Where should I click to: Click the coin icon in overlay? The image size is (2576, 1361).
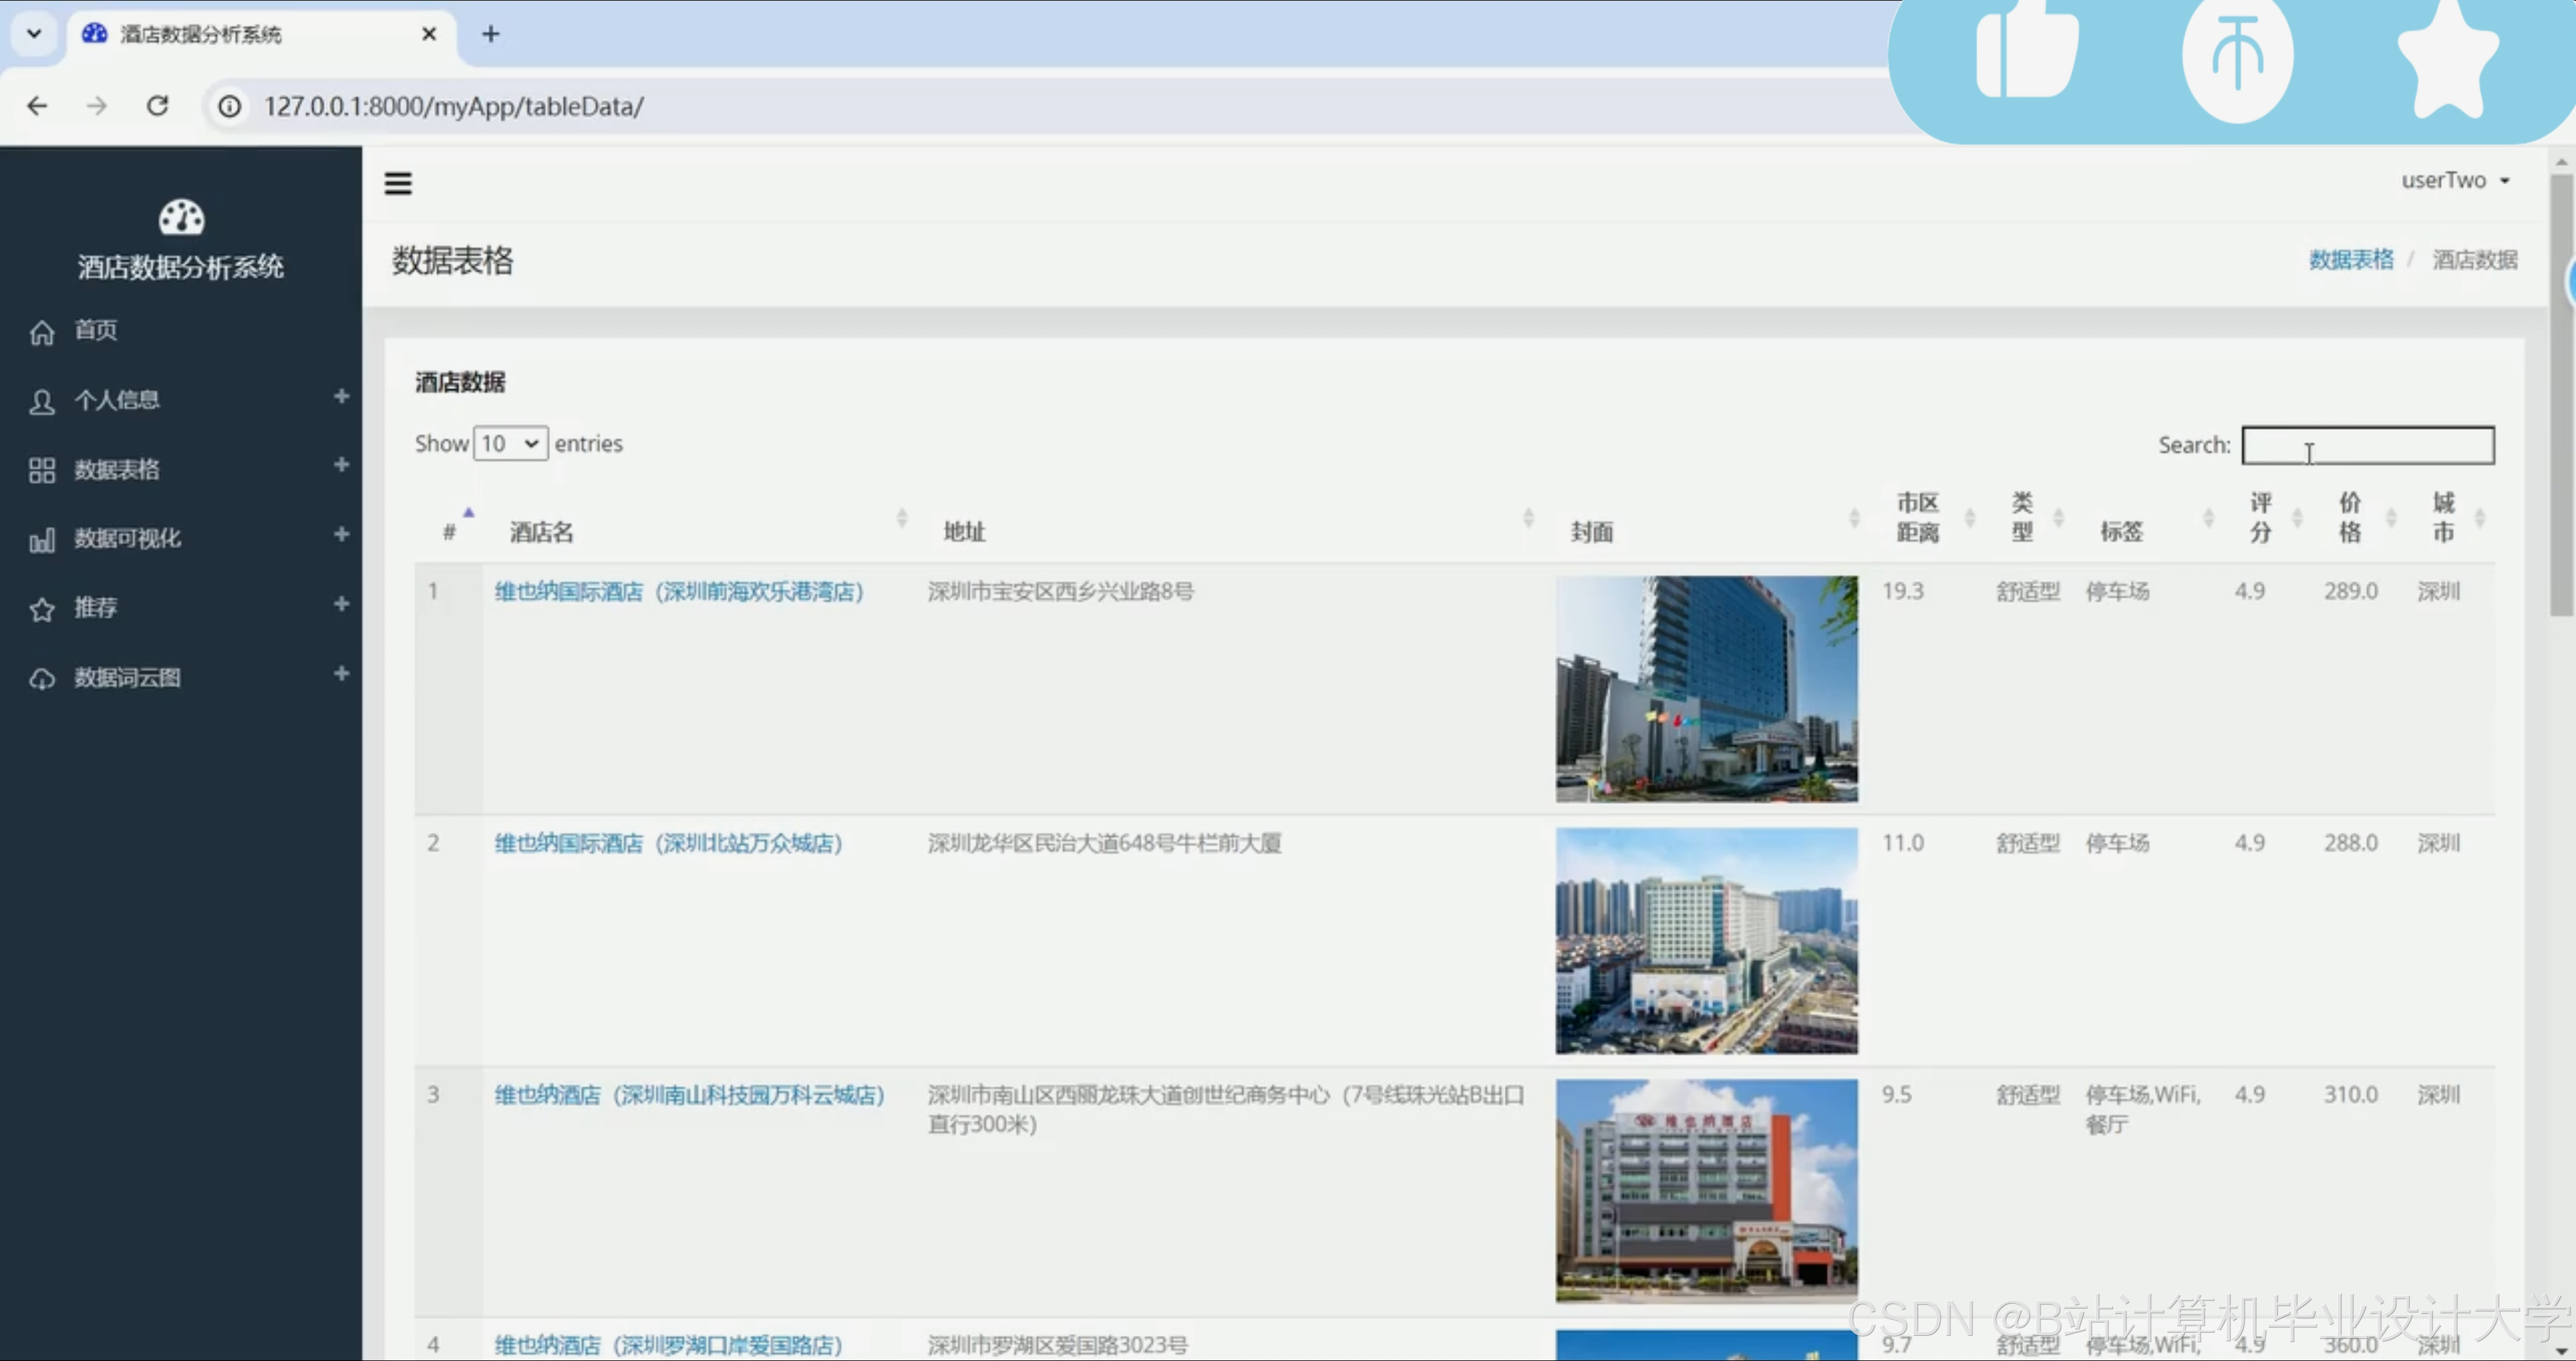click(x=2237, y=58)
